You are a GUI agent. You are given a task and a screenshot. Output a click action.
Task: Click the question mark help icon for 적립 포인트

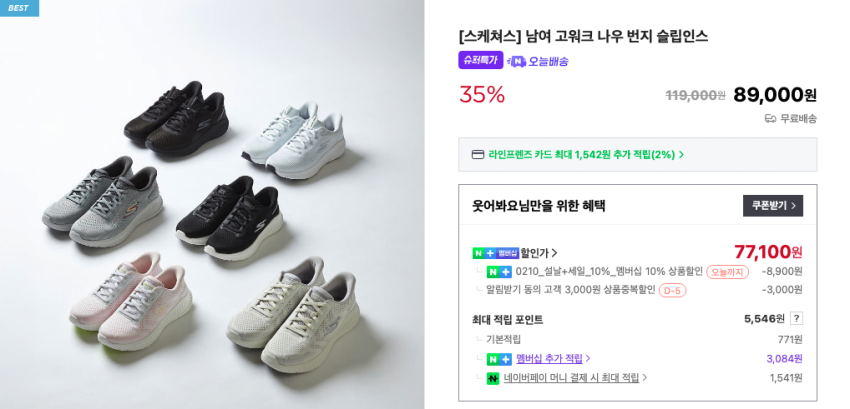tap(796, 319)
